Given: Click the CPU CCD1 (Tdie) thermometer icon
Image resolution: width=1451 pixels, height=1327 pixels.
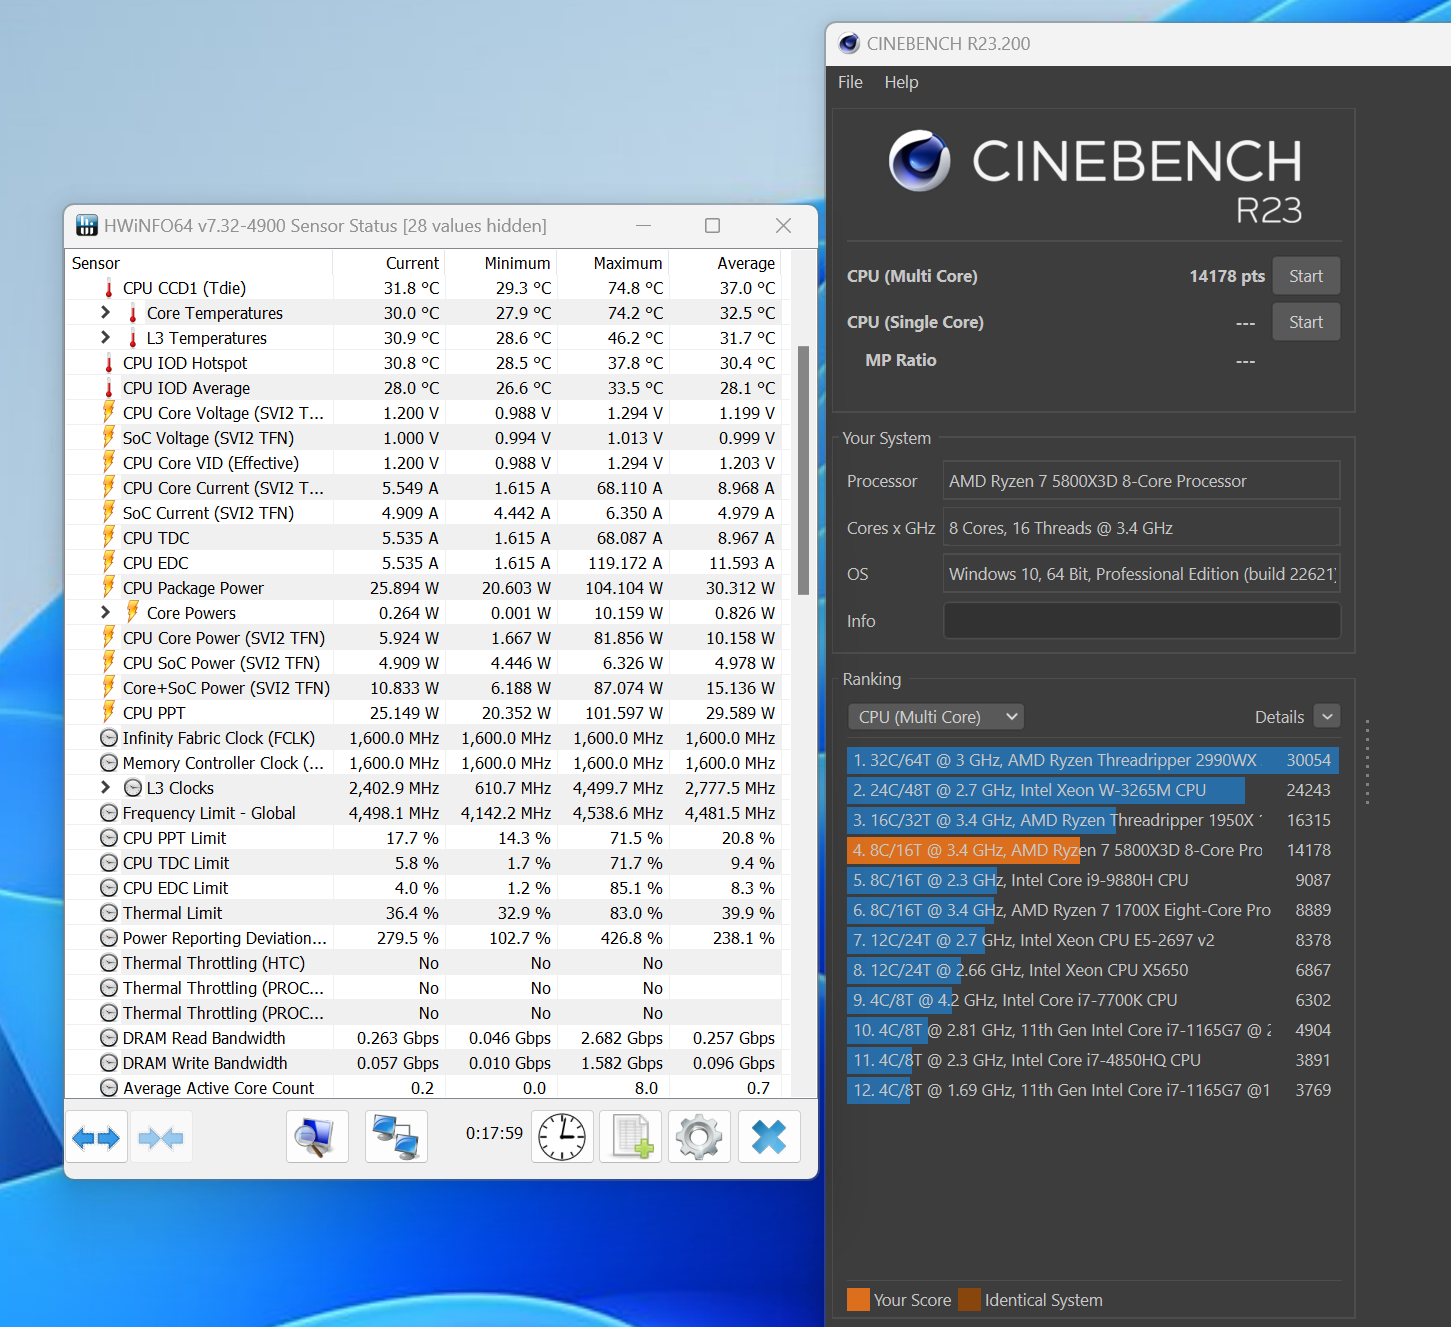Looking at the screenshot, I should point(109,288).
